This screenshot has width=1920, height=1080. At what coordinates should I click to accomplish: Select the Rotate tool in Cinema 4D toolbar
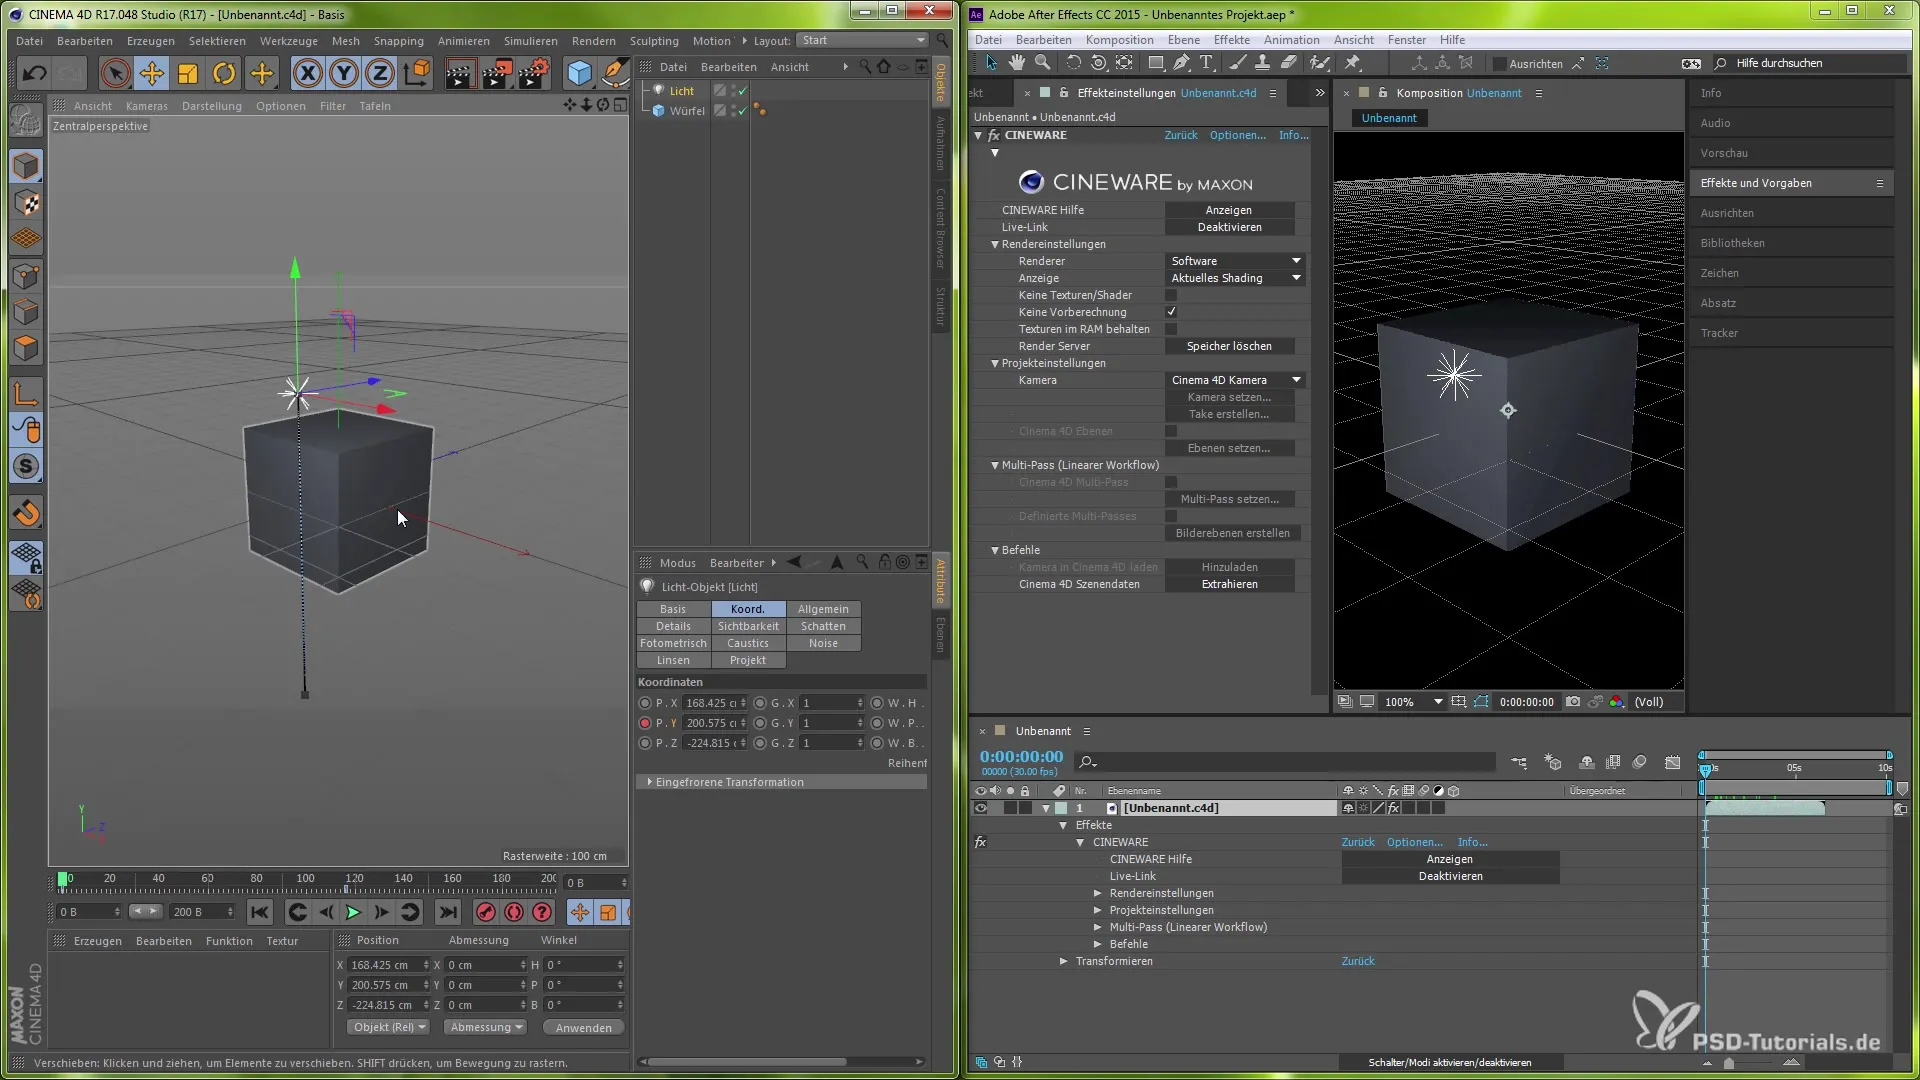click(225, 73)
